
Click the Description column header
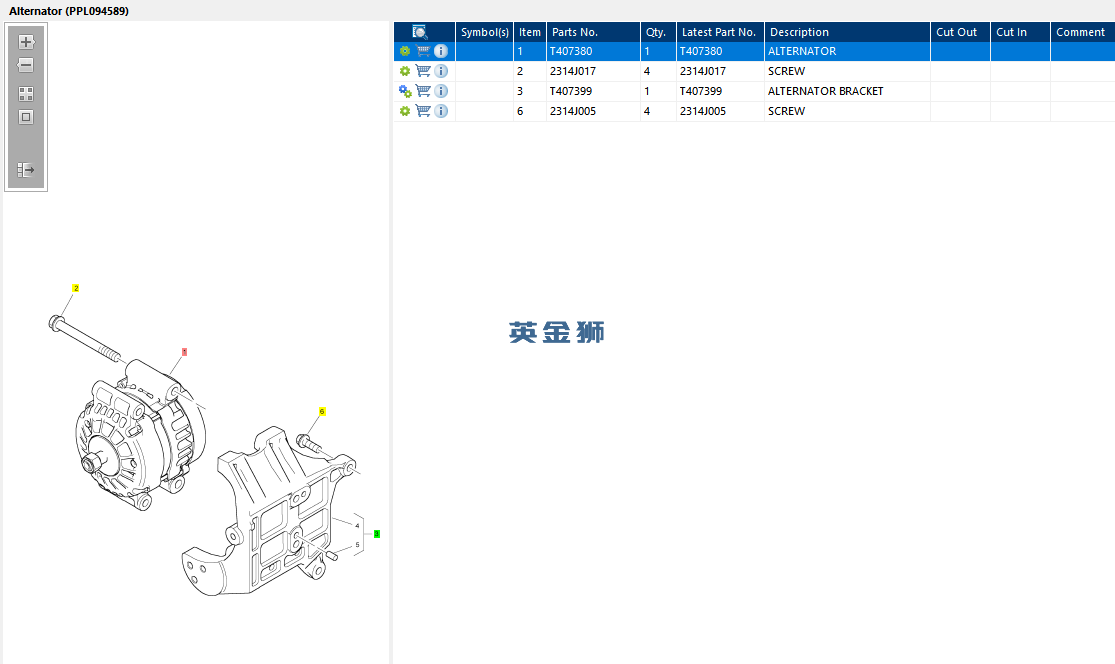pyautogui.click(x=847, y=32)
